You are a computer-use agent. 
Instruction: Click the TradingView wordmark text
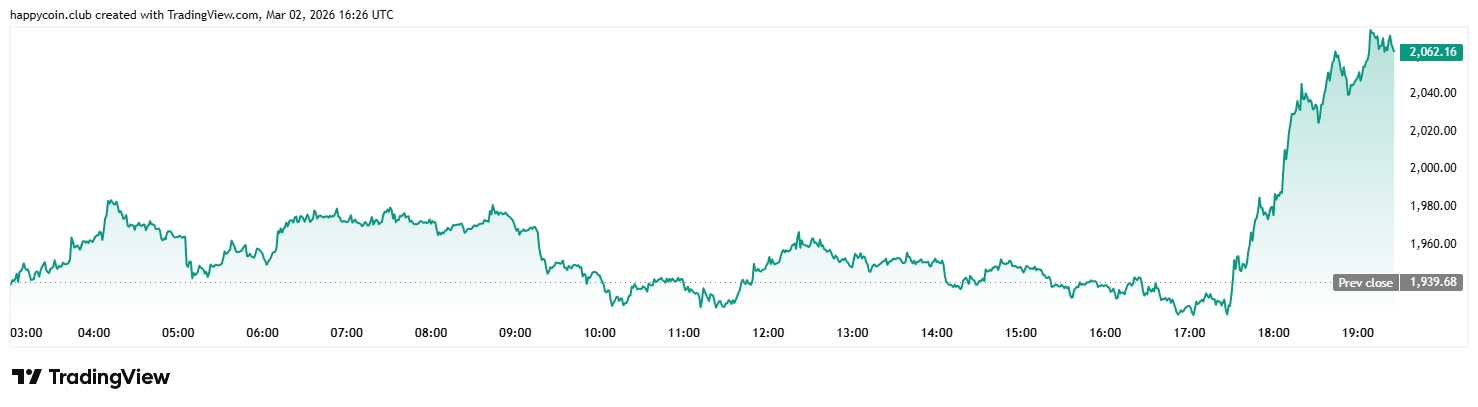click(109, 377)
